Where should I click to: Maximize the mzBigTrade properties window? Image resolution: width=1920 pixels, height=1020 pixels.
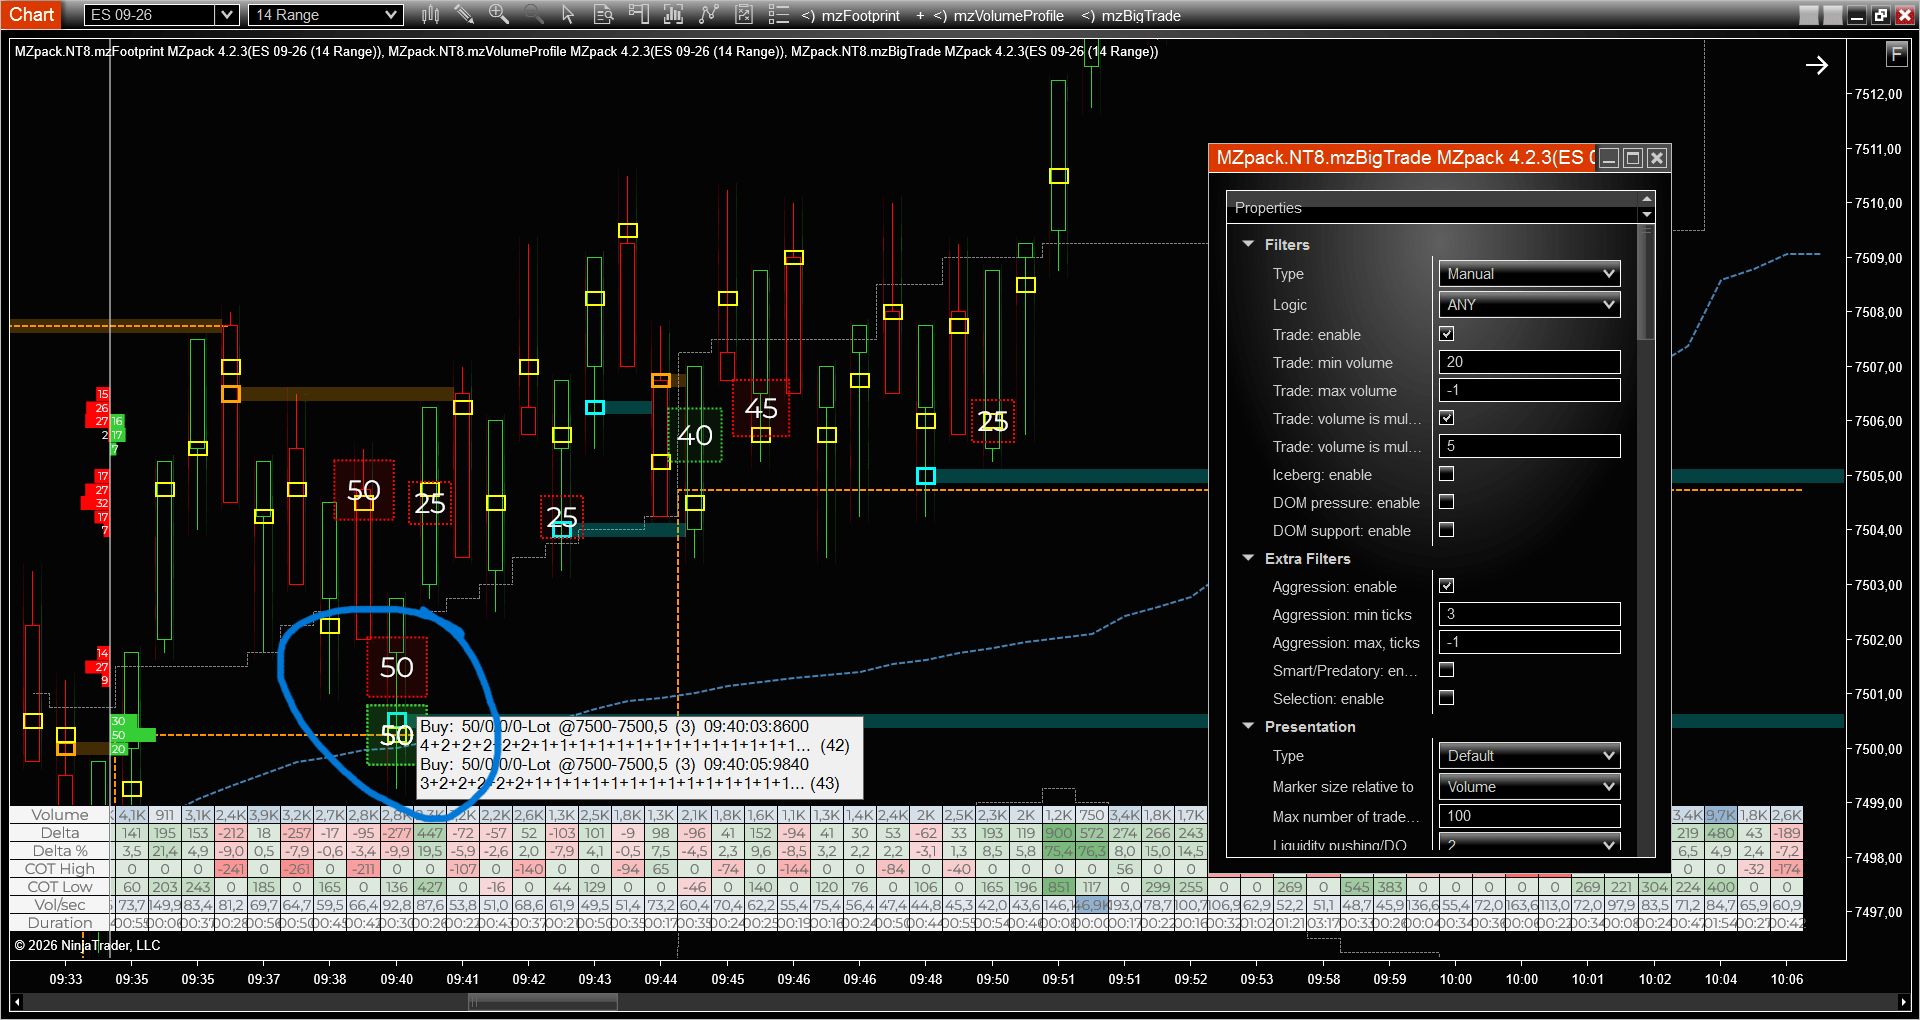click(1633, 158)
